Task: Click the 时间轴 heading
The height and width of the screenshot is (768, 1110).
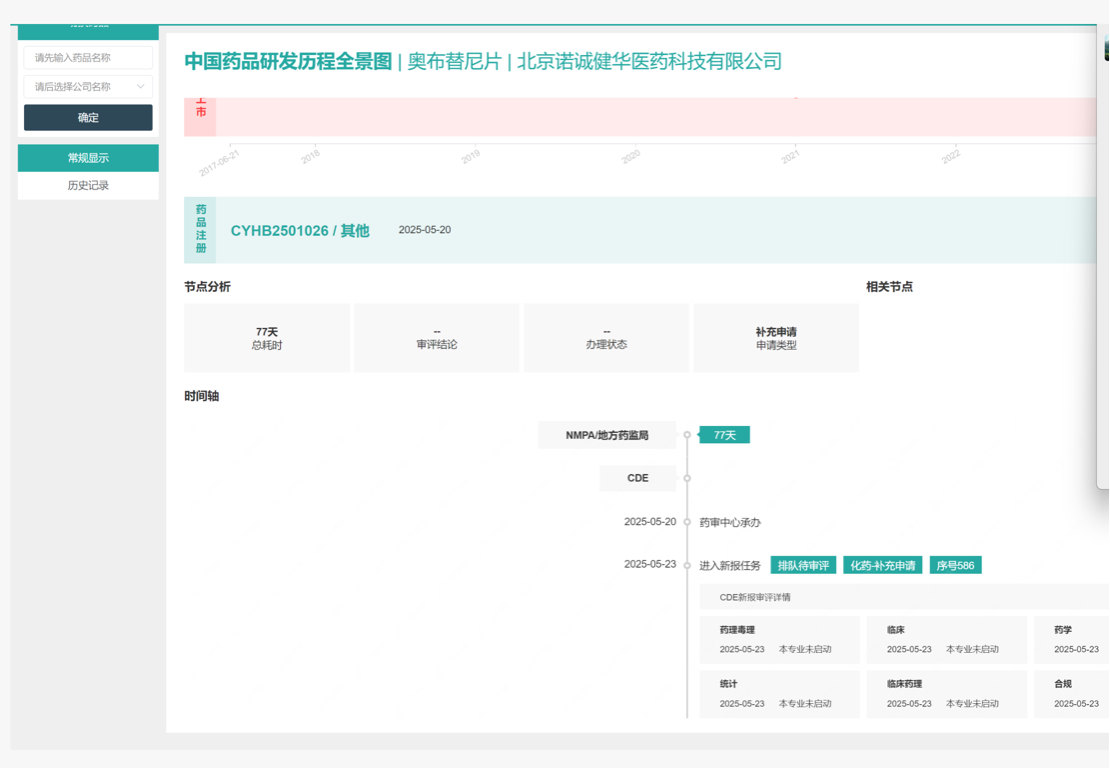Action: coord(202,396)
